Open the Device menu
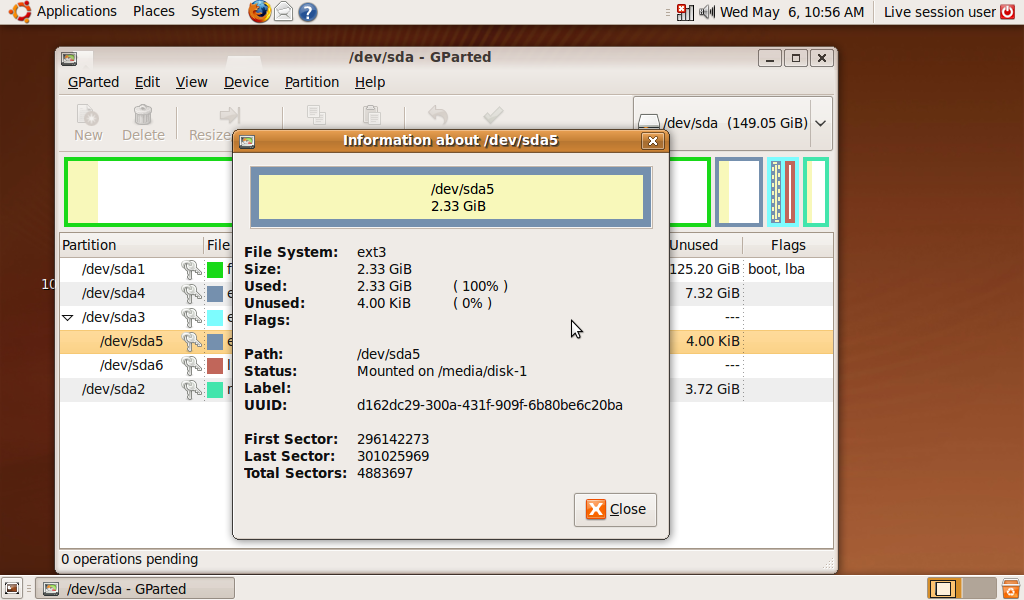This screenshot has height=600, width=1024. pyautogui.click(x=246, y=82)
